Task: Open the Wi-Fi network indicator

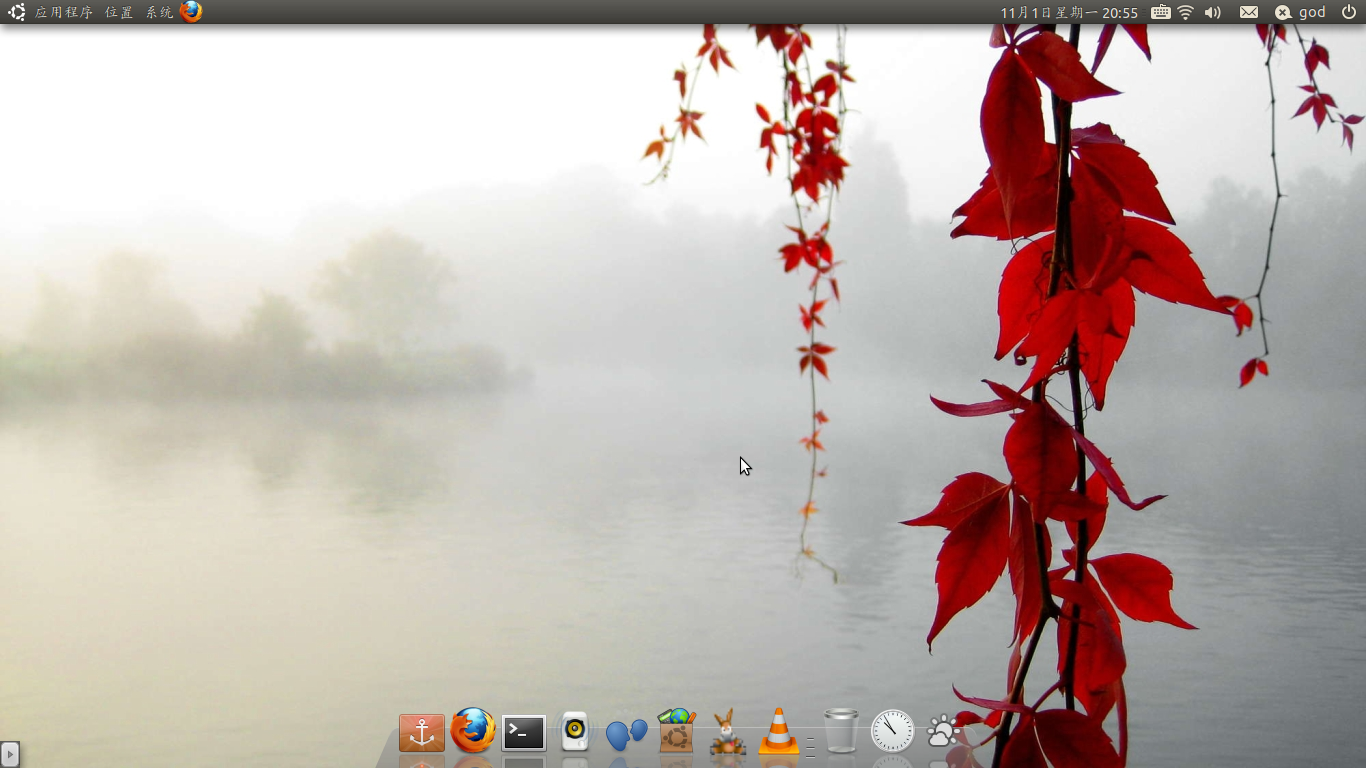Action: (x=1186, y=12)
